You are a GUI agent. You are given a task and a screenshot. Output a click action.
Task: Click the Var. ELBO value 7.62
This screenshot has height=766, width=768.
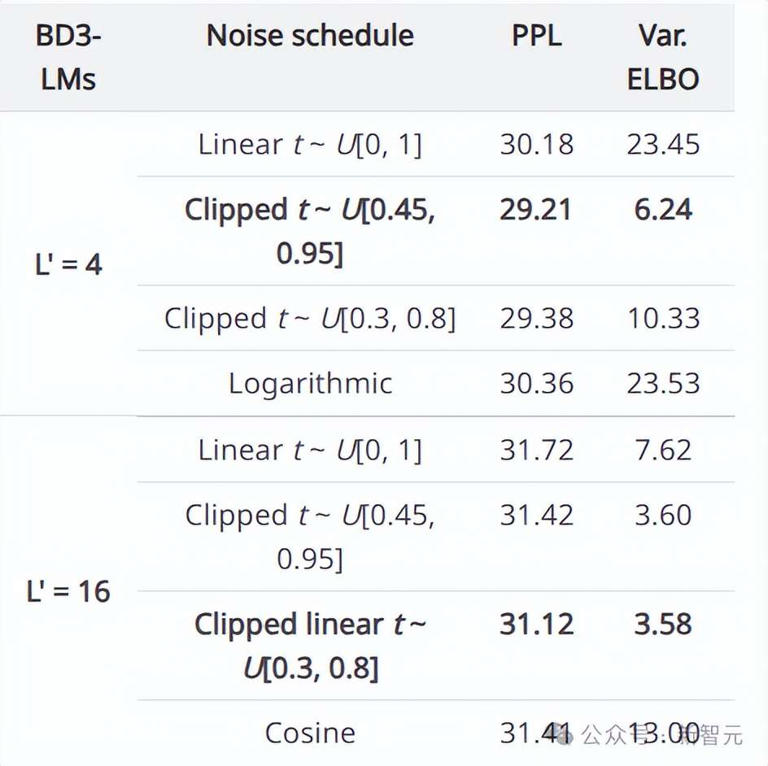[x=662, y=450]
